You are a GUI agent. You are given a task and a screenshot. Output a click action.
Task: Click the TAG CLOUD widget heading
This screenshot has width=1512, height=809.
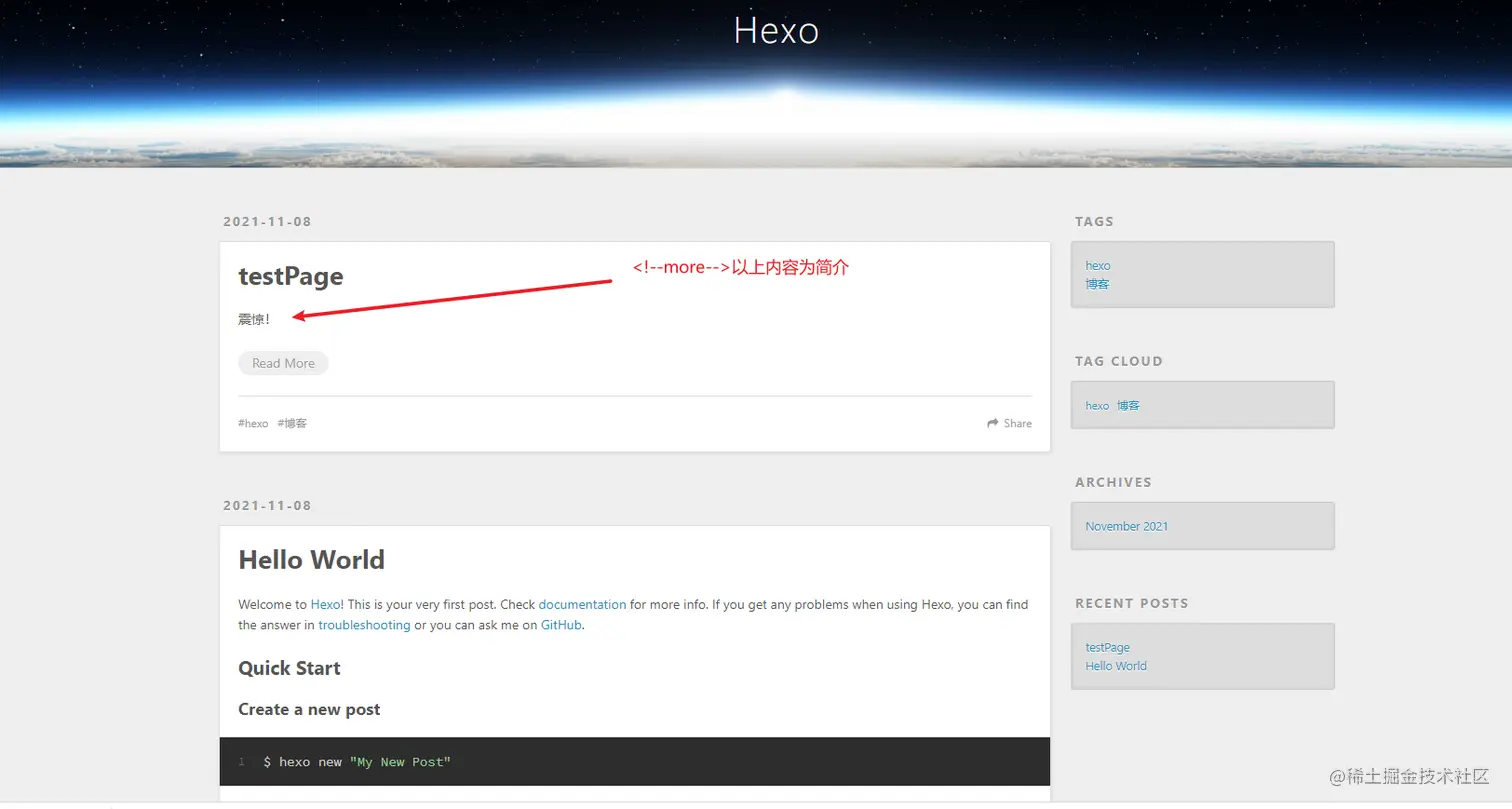coord(1119,361)
